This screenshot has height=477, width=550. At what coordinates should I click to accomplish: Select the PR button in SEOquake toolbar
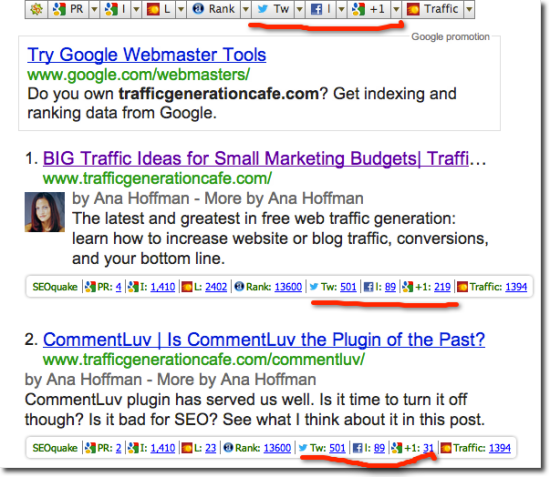[x=68, y=9]
